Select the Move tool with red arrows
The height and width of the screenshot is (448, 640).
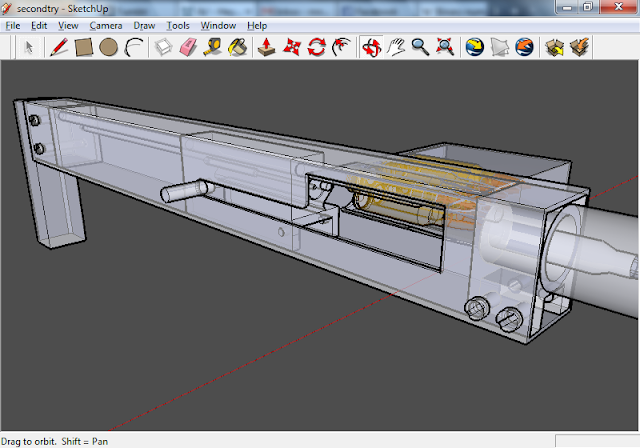pos(292,47)
